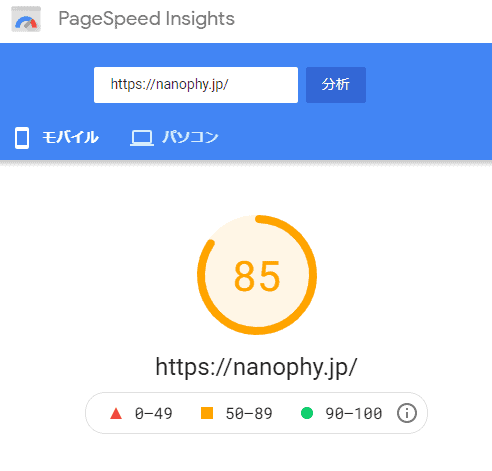Click the blue header banner area

(246, 102)
